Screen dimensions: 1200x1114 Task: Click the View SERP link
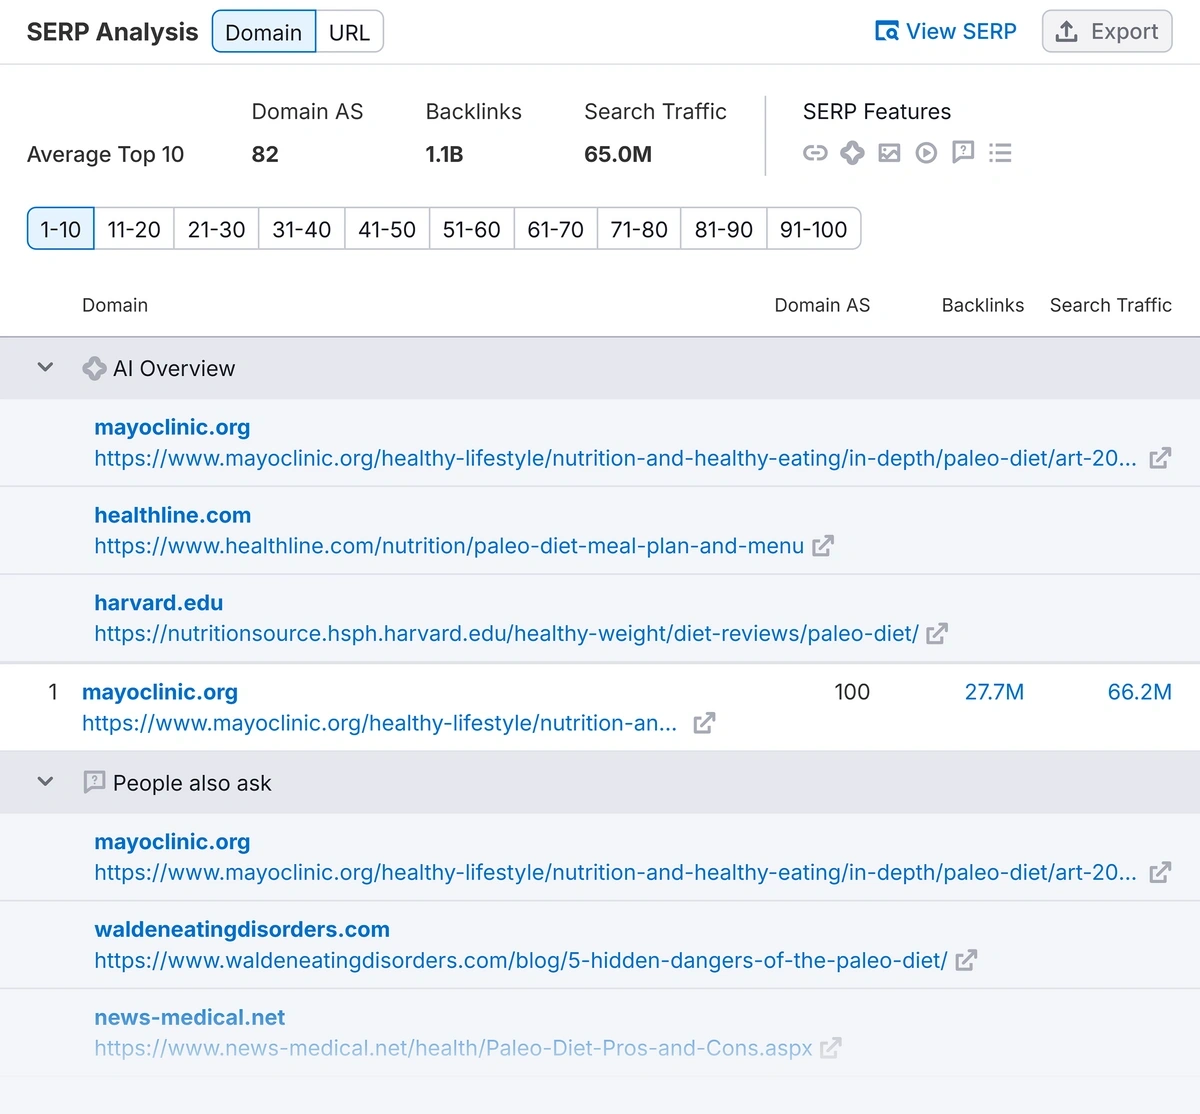point(945,32)
